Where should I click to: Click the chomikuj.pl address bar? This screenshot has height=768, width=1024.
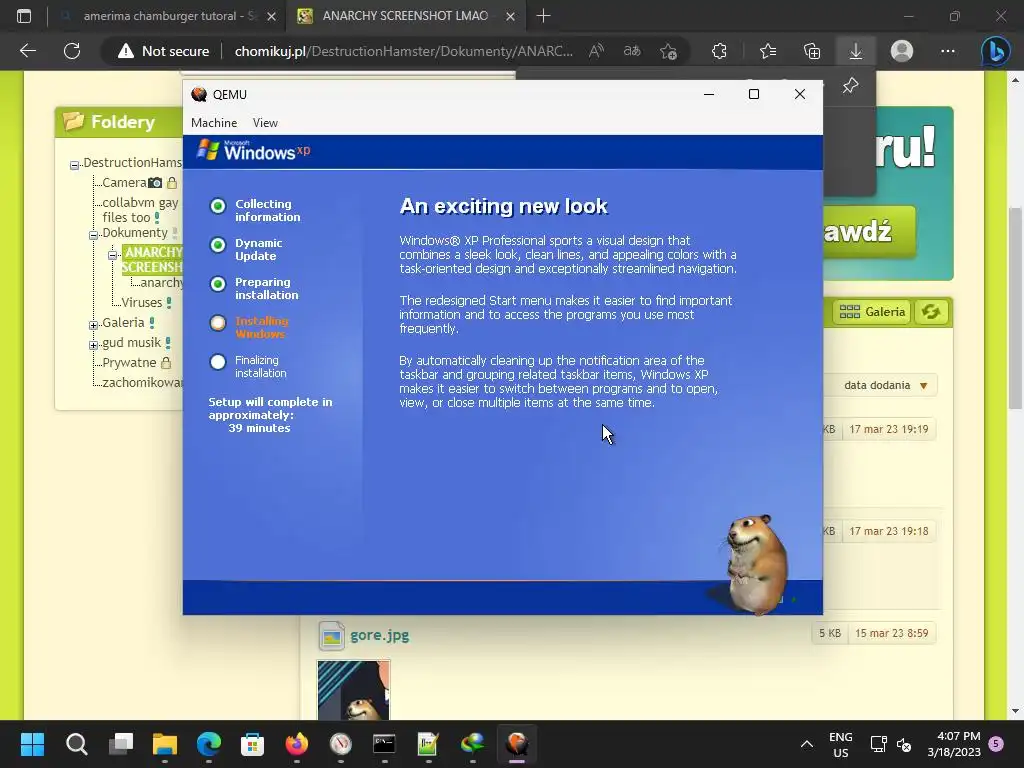point(404,51)
